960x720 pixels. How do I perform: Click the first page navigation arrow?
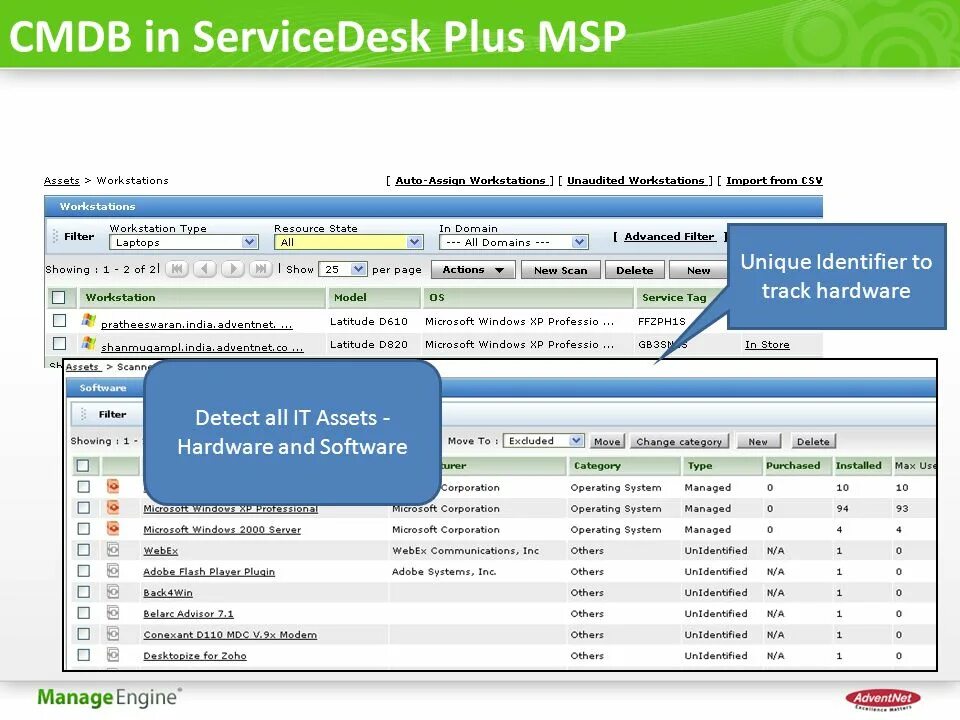point(177,269)
